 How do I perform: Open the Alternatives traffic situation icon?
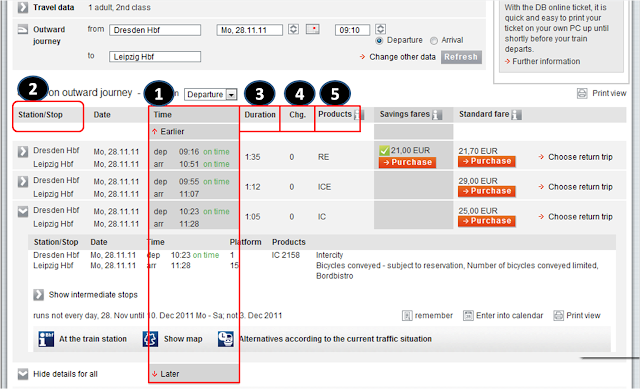pos(226,339)
